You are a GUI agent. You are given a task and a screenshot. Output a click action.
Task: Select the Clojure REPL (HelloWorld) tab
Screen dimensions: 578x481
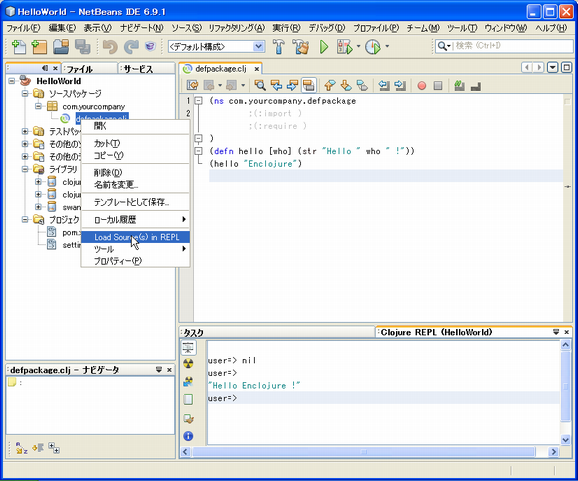point(436,332)
